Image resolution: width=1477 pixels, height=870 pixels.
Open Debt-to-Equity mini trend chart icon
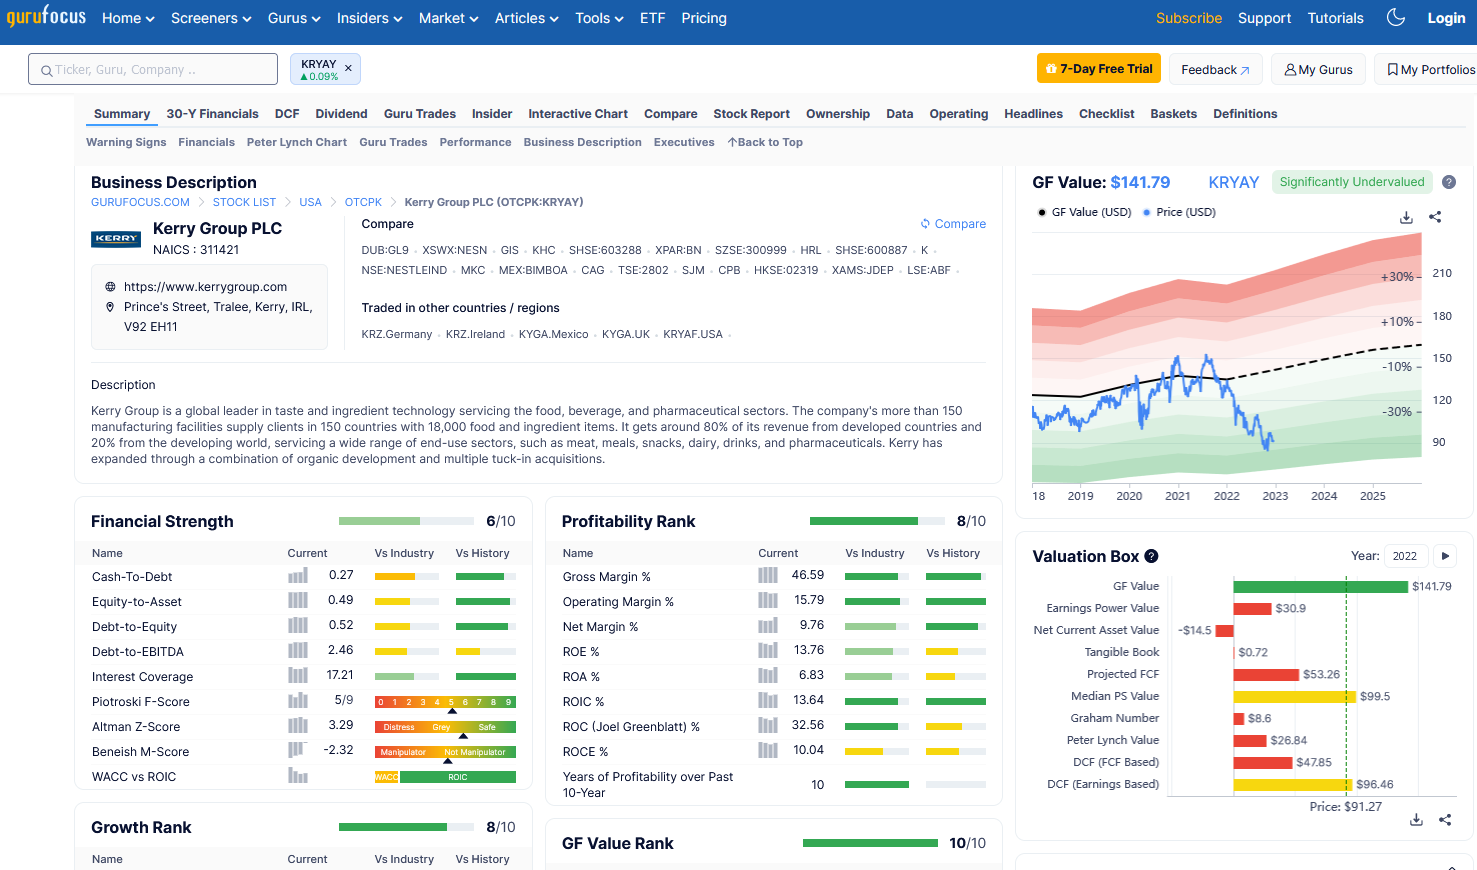pyautogui.click(x=298, y=626)
